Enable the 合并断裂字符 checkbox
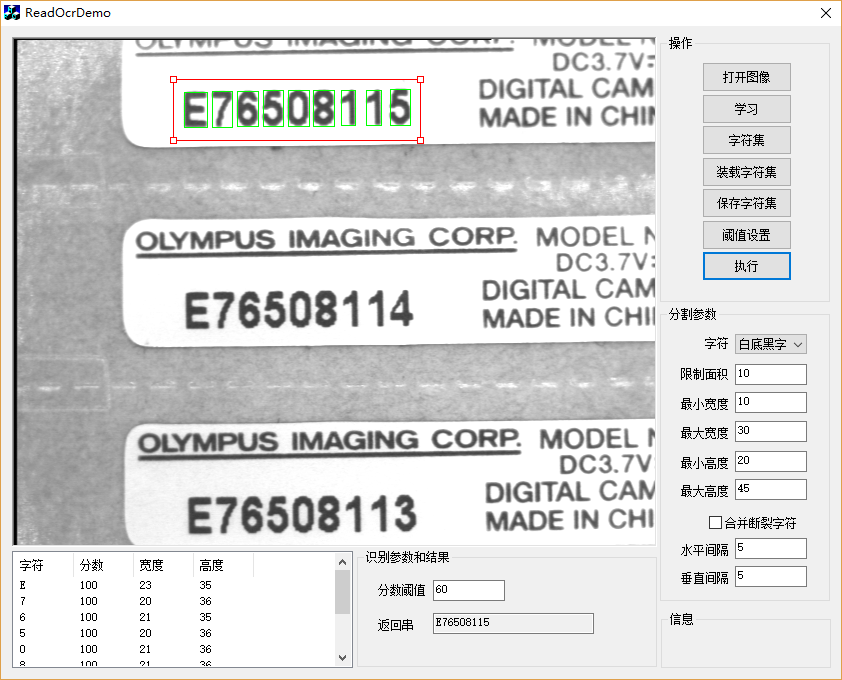 715,523
